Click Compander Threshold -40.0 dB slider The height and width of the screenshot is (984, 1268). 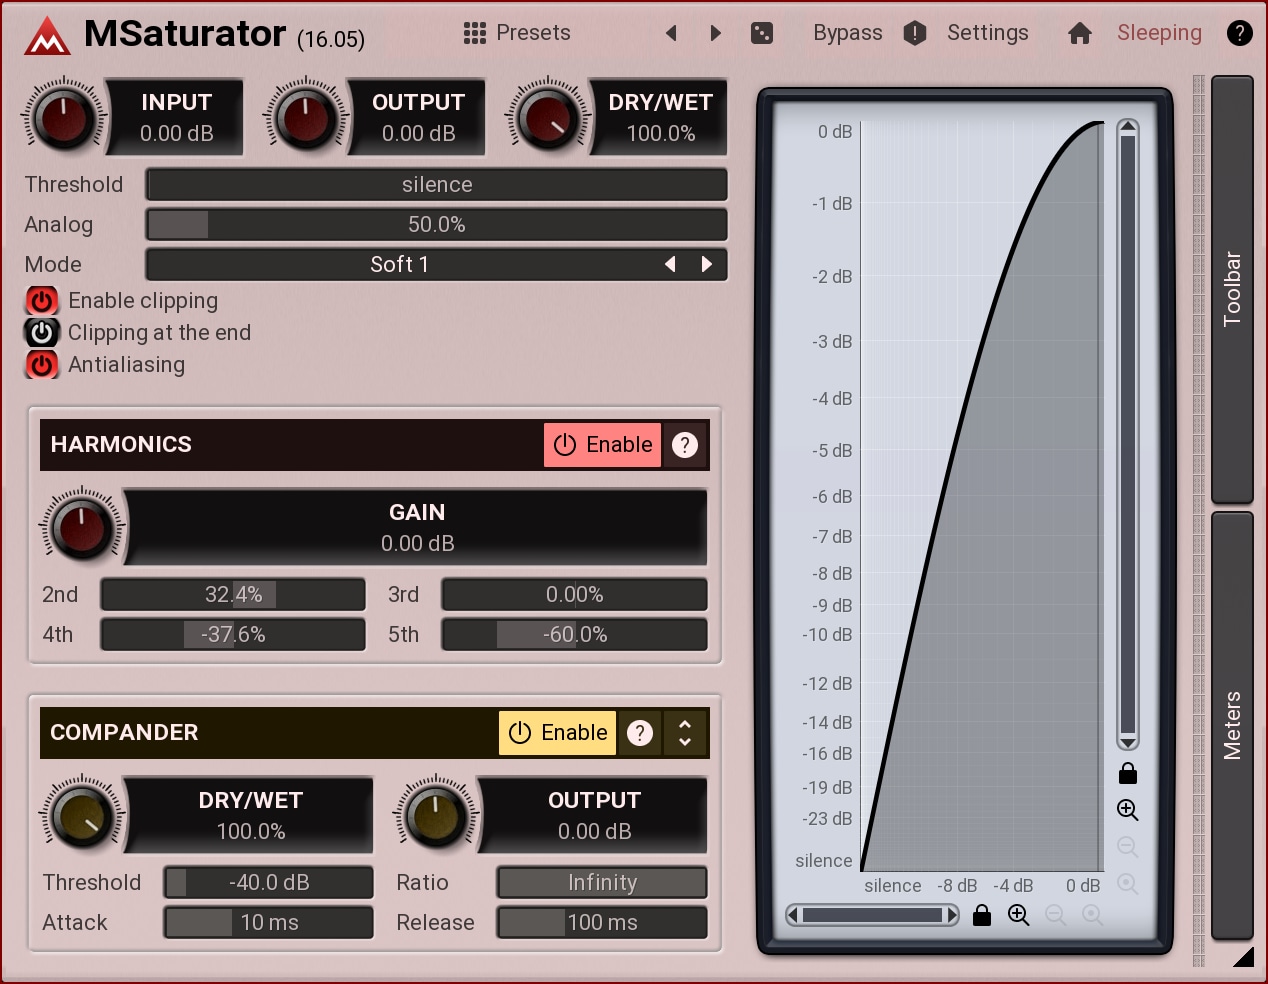[269, 883]
